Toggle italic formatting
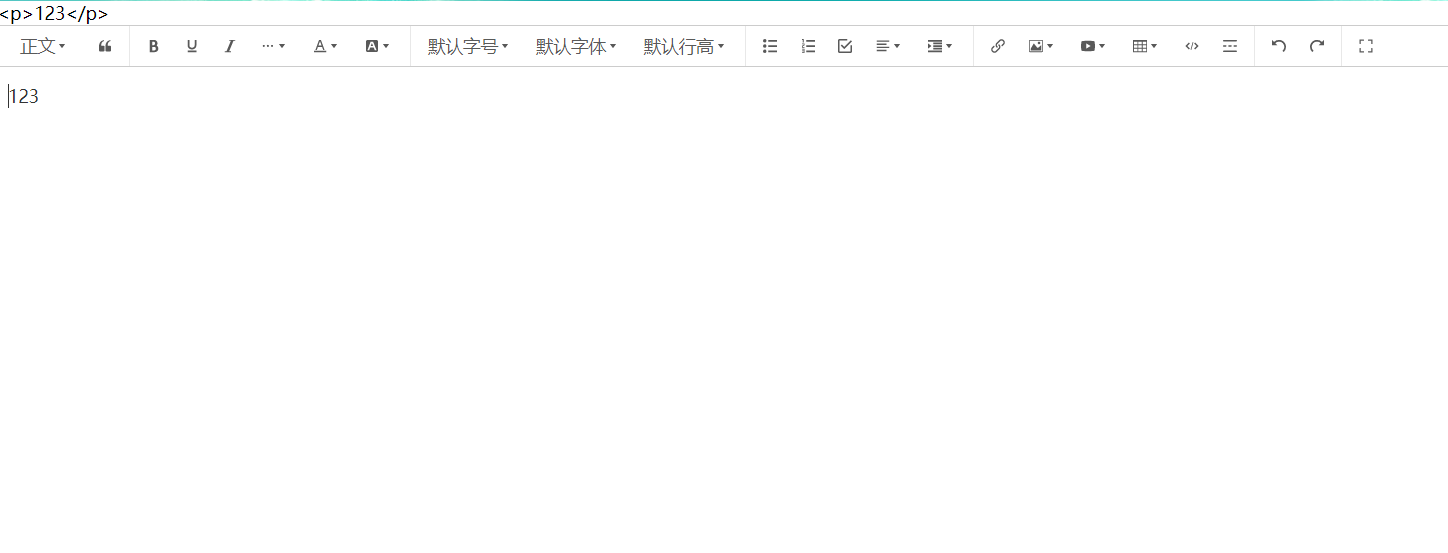 tap(230, 46)
